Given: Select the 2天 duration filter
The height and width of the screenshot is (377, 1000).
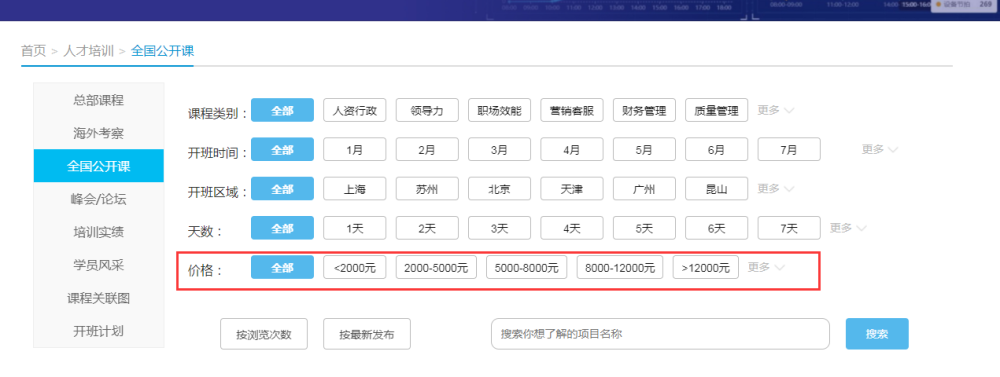Looking at the screenshot, I should click(427, 228).
